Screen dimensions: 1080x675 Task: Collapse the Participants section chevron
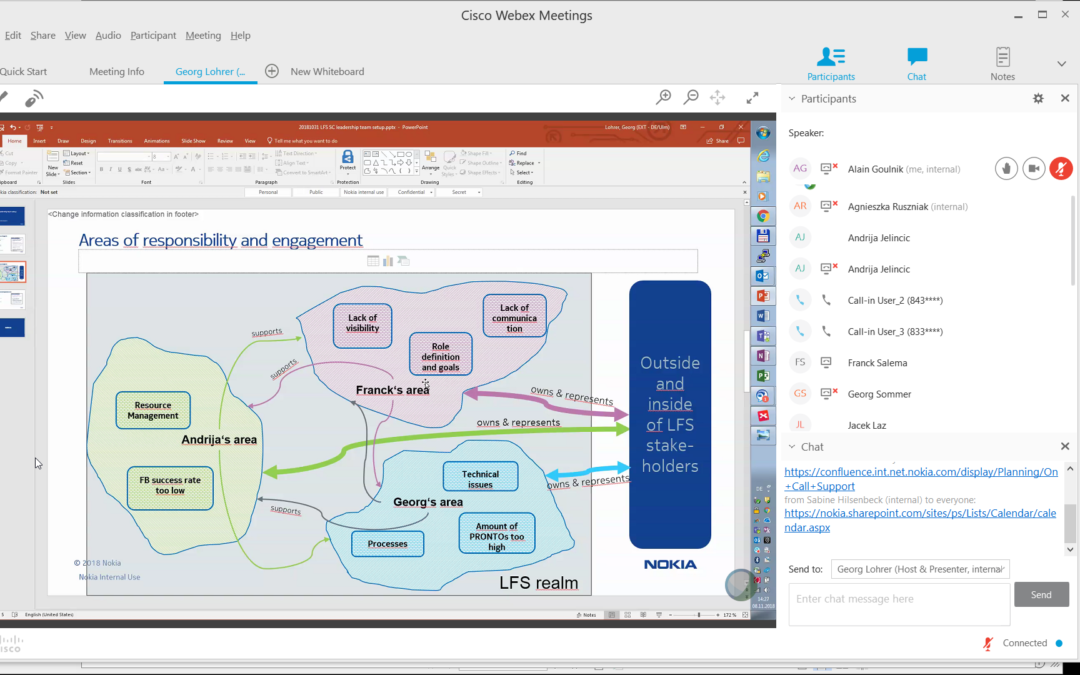(x=791, y=98)
